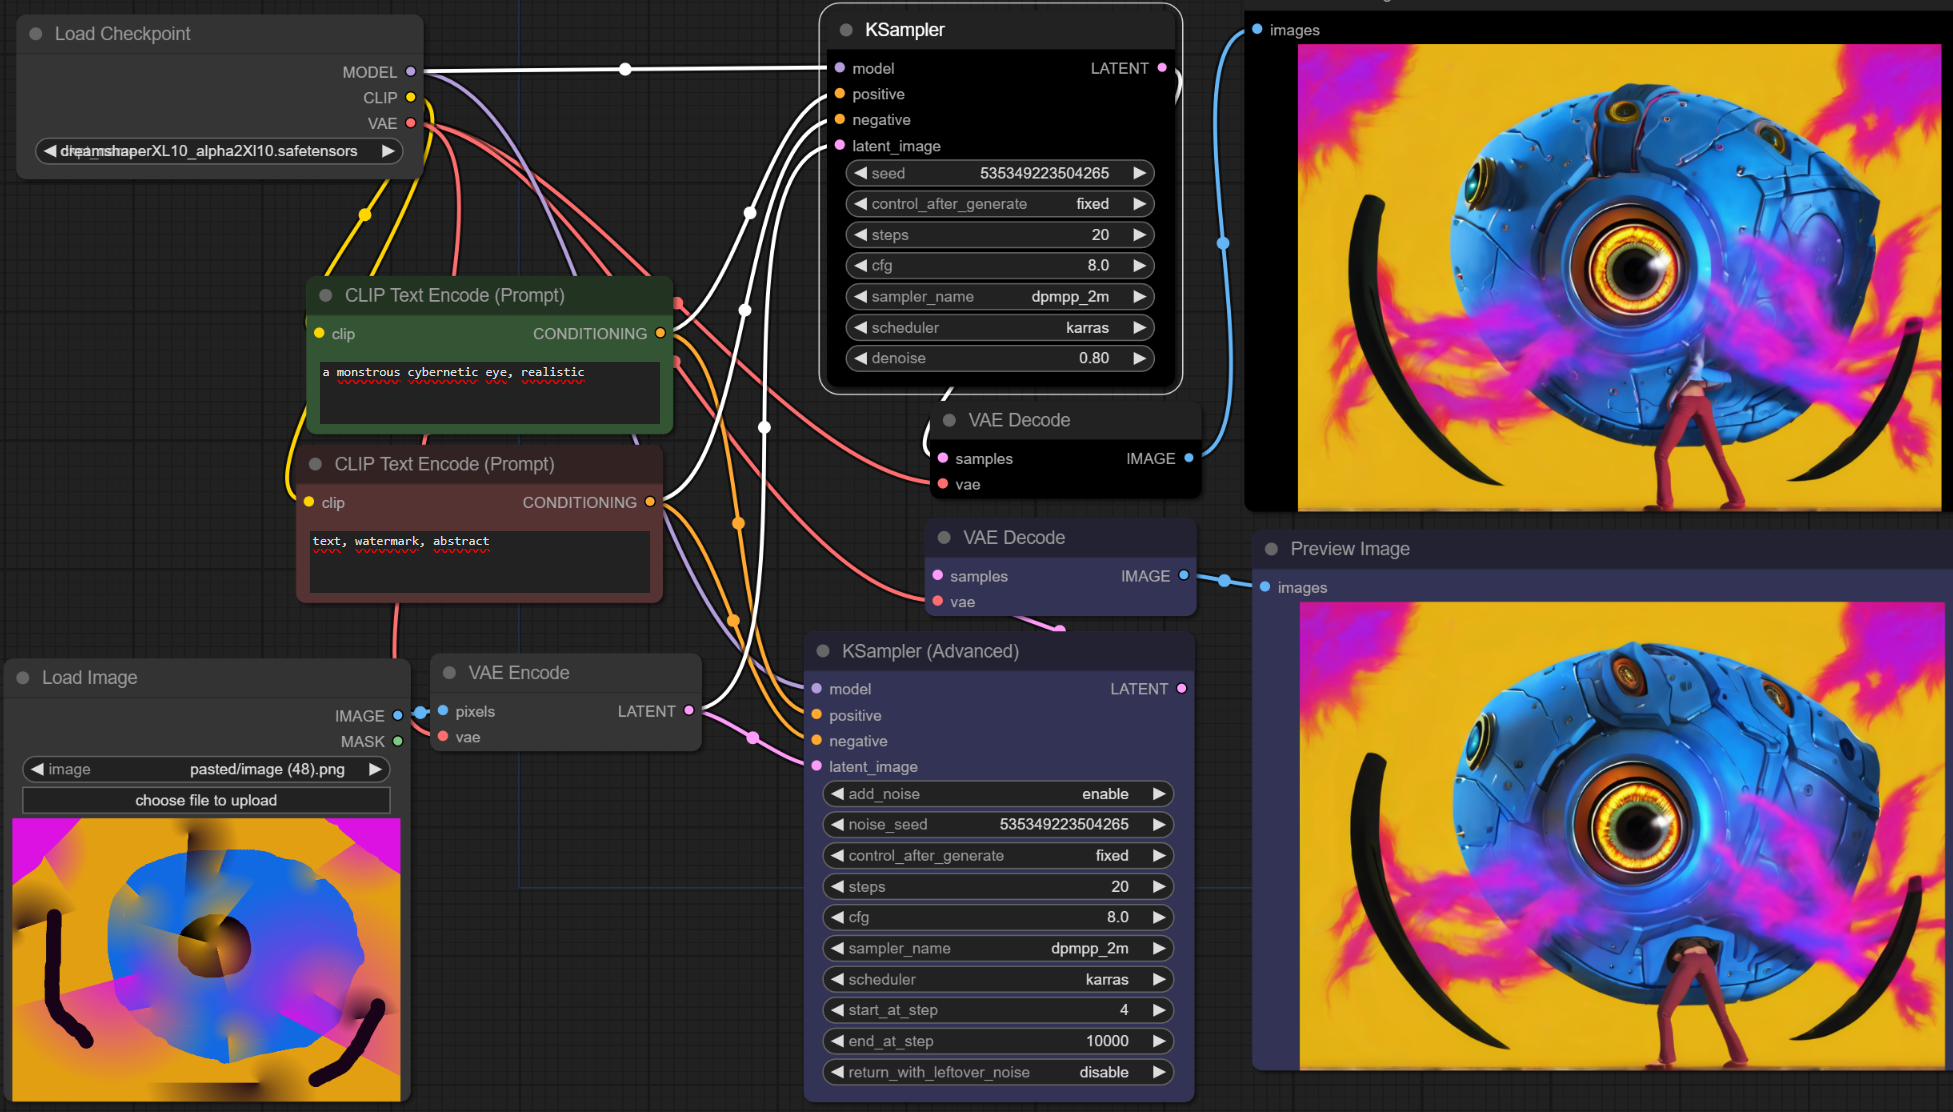
Task: Decrease KSampler denoise with left arrow
Action: [x=860, y=358]
